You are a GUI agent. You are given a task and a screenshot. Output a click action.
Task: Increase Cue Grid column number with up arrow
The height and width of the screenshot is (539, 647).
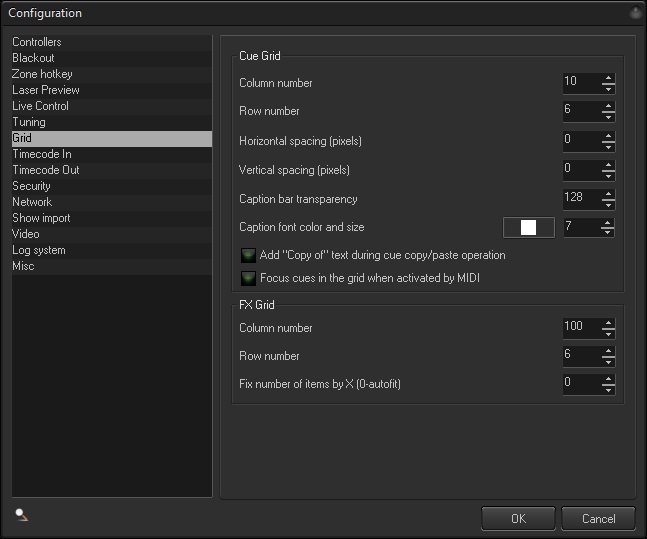point(608,78)
